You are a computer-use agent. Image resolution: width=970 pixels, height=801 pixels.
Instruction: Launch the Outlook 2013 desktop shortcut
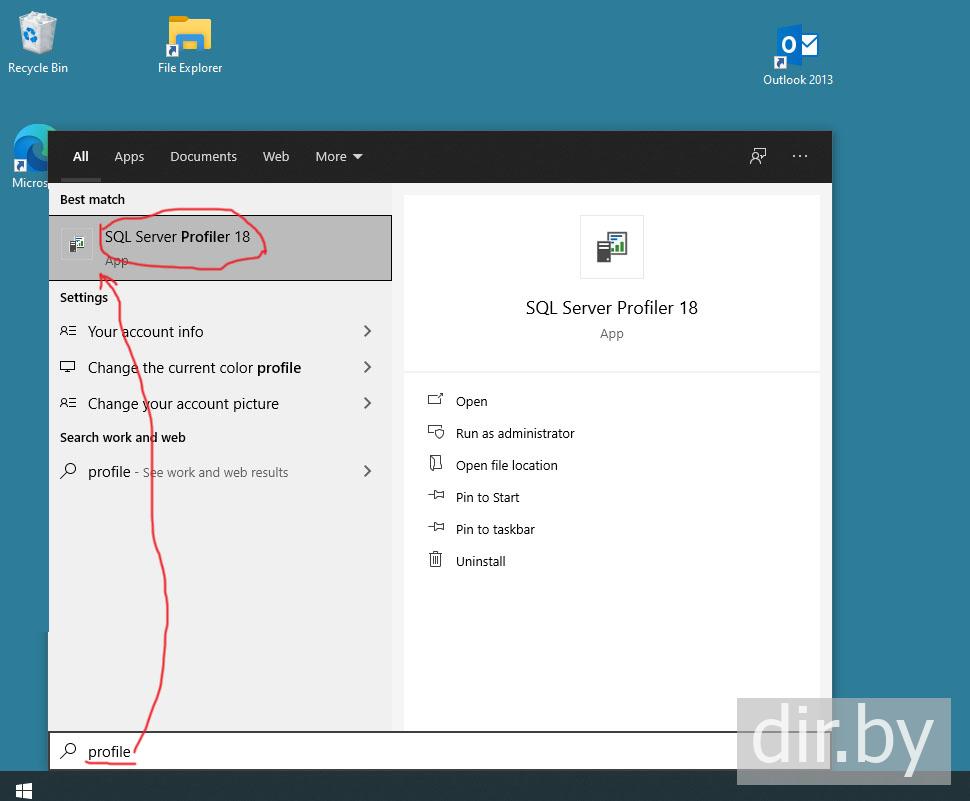click(797, 56)
